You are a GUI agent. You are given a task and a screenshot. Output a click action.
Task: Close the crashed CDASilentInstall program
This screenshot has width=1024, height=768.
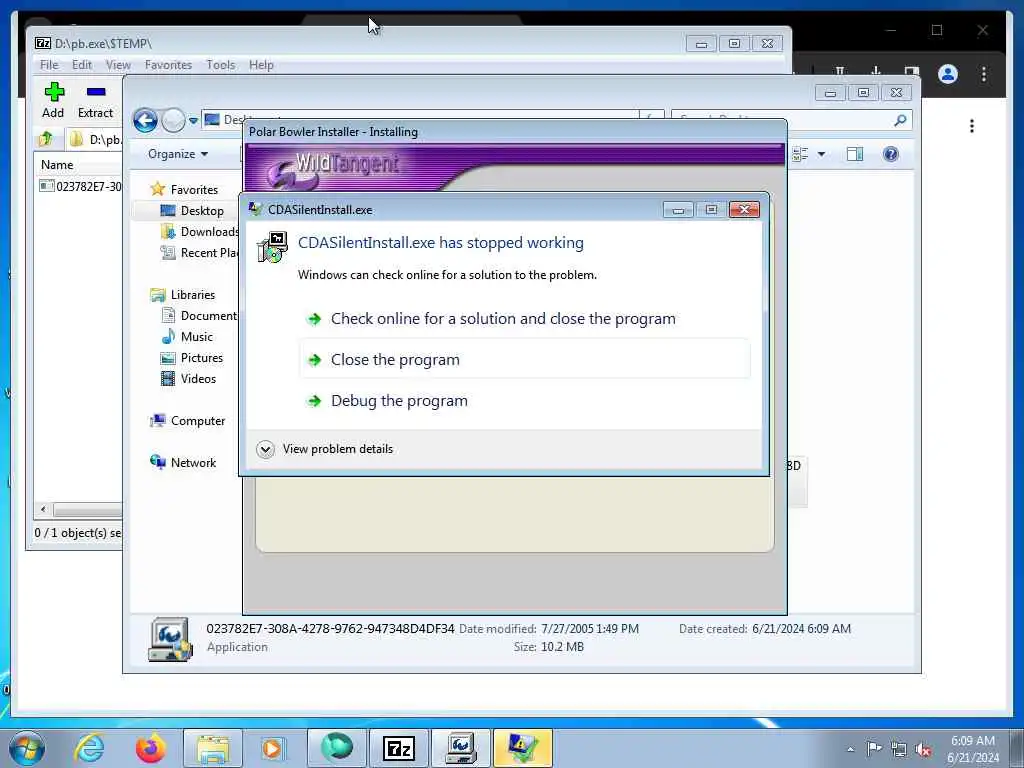click(524, 360)
